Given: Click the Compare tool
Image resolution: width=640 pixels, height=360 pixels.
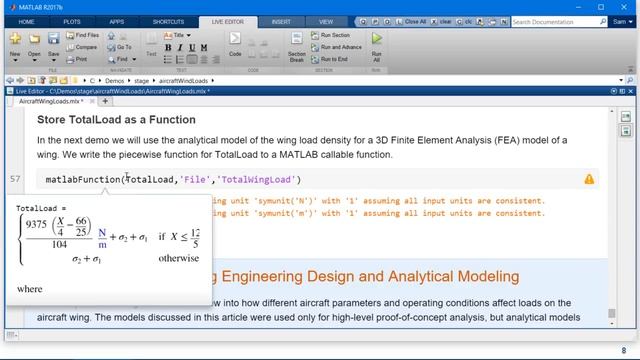Looking at the screenshot, I should pos(82,47).
